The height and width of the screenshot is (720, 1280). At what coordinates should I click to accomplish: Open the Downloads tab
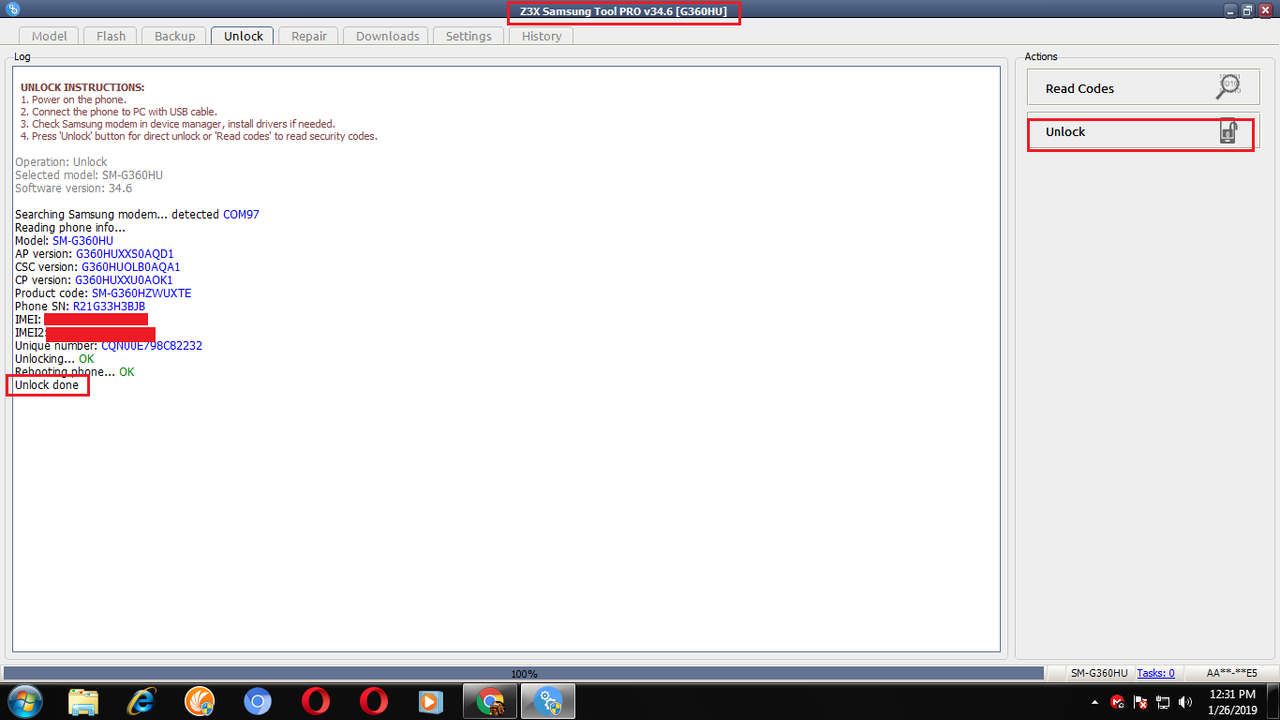click(x=387, y=36)
